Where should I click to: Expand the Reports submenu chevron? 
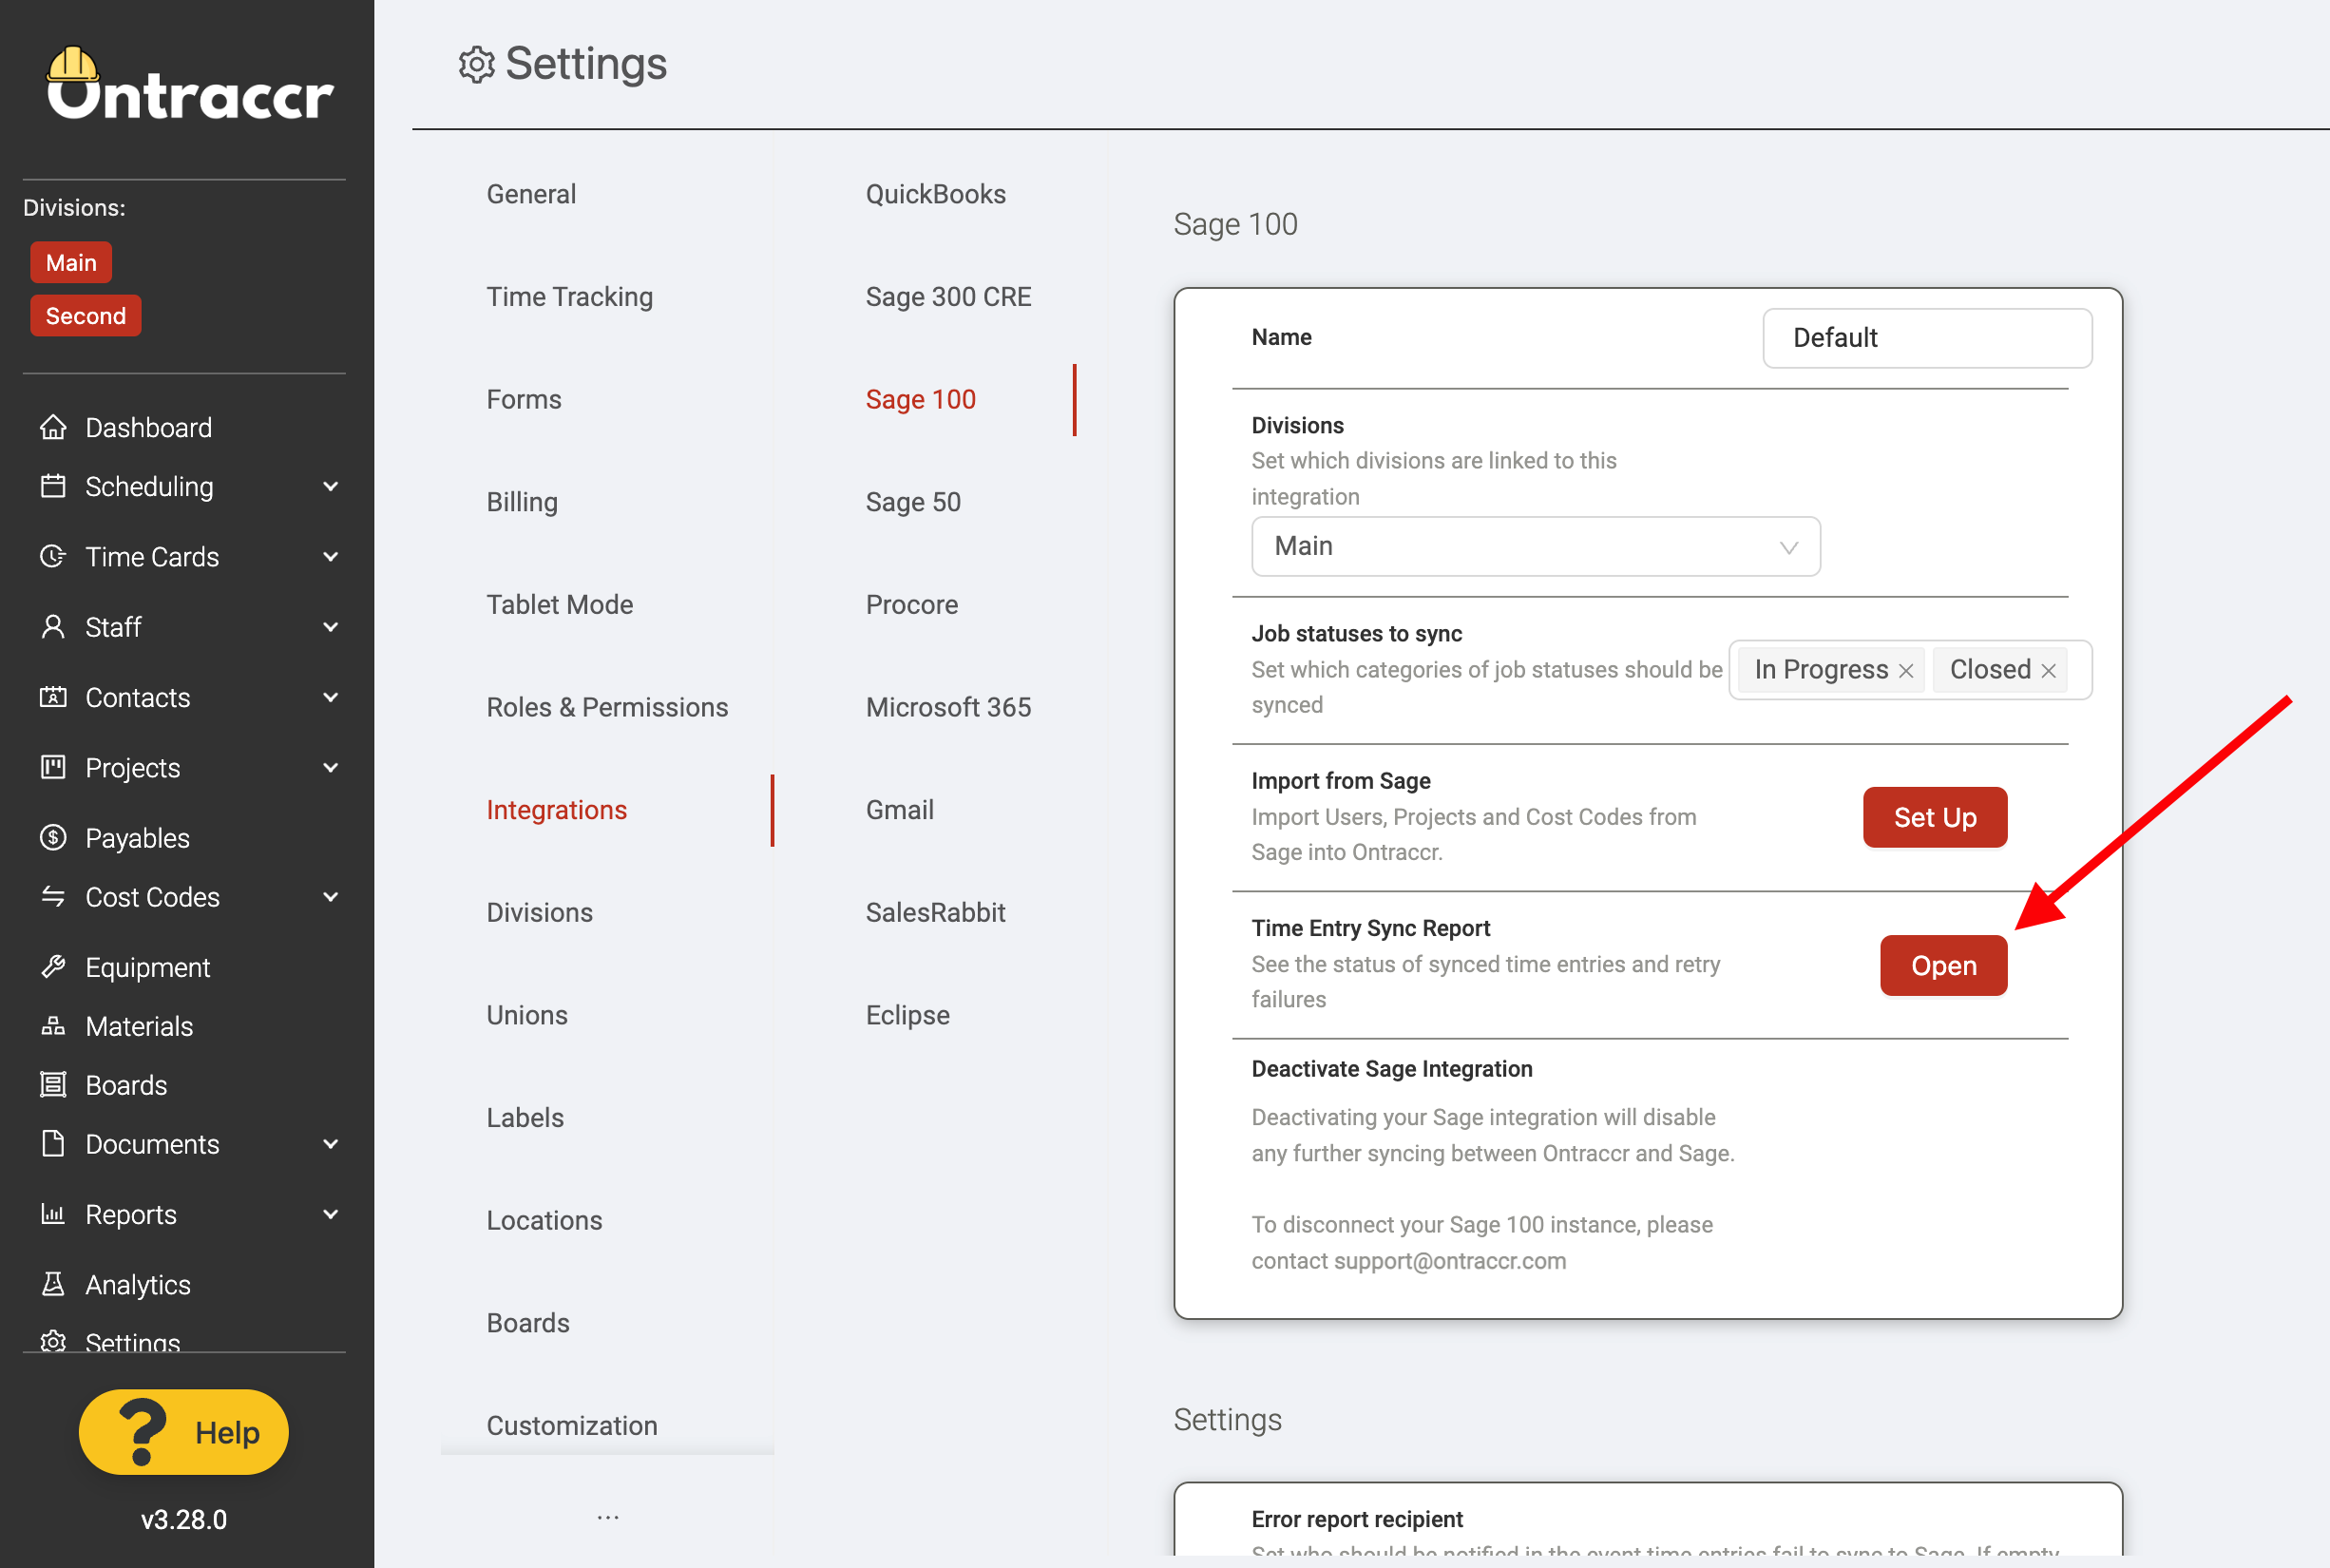click(331, 1214)
